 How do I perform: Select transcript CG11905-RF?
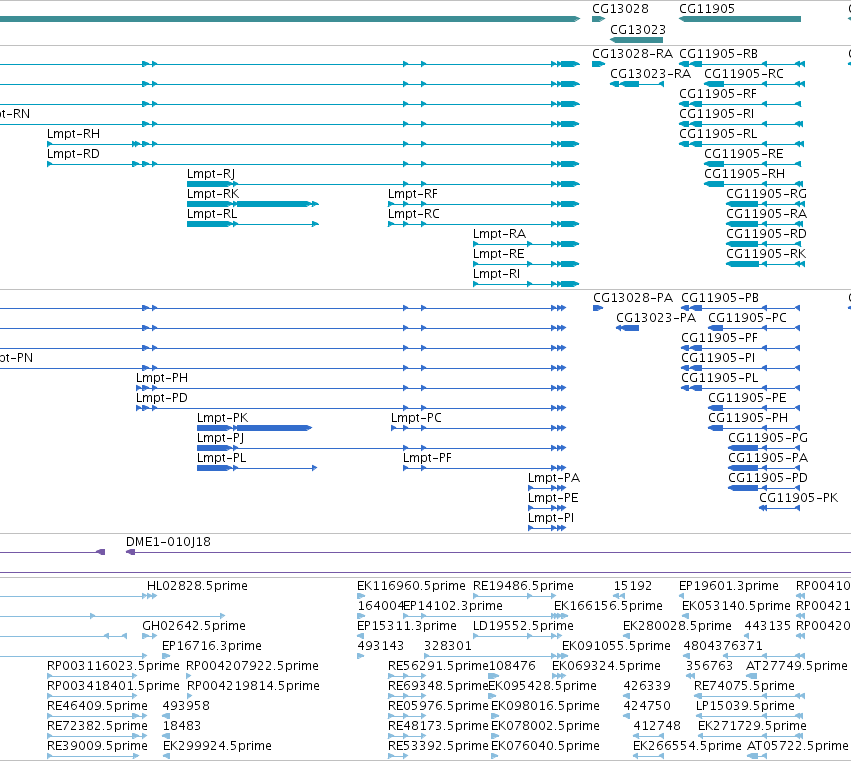click(717, 94)
